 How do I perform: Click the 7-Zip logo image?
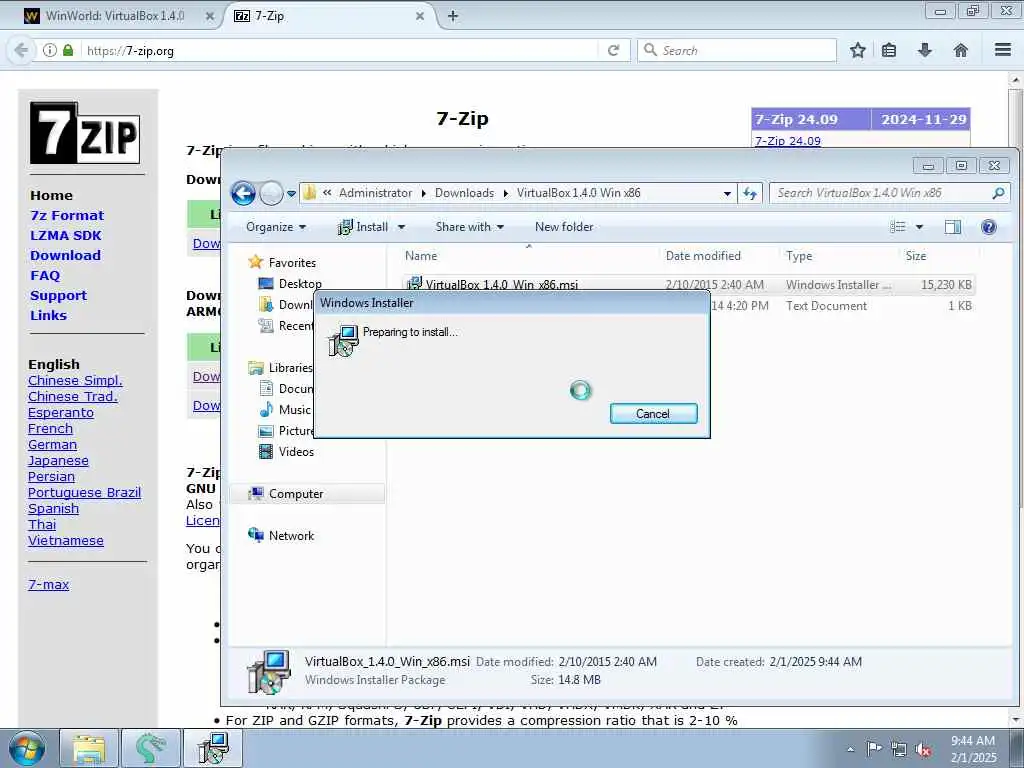[85, 133]
